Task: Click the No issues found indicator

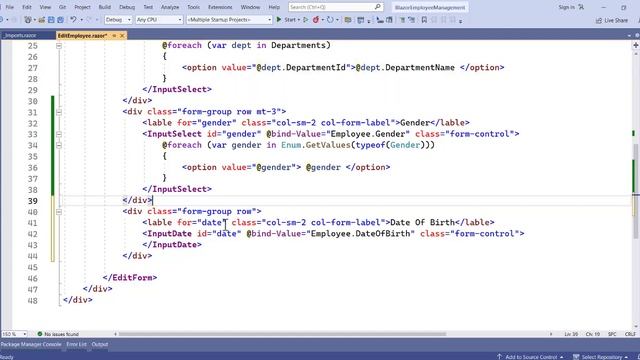Action: point(58,334)
